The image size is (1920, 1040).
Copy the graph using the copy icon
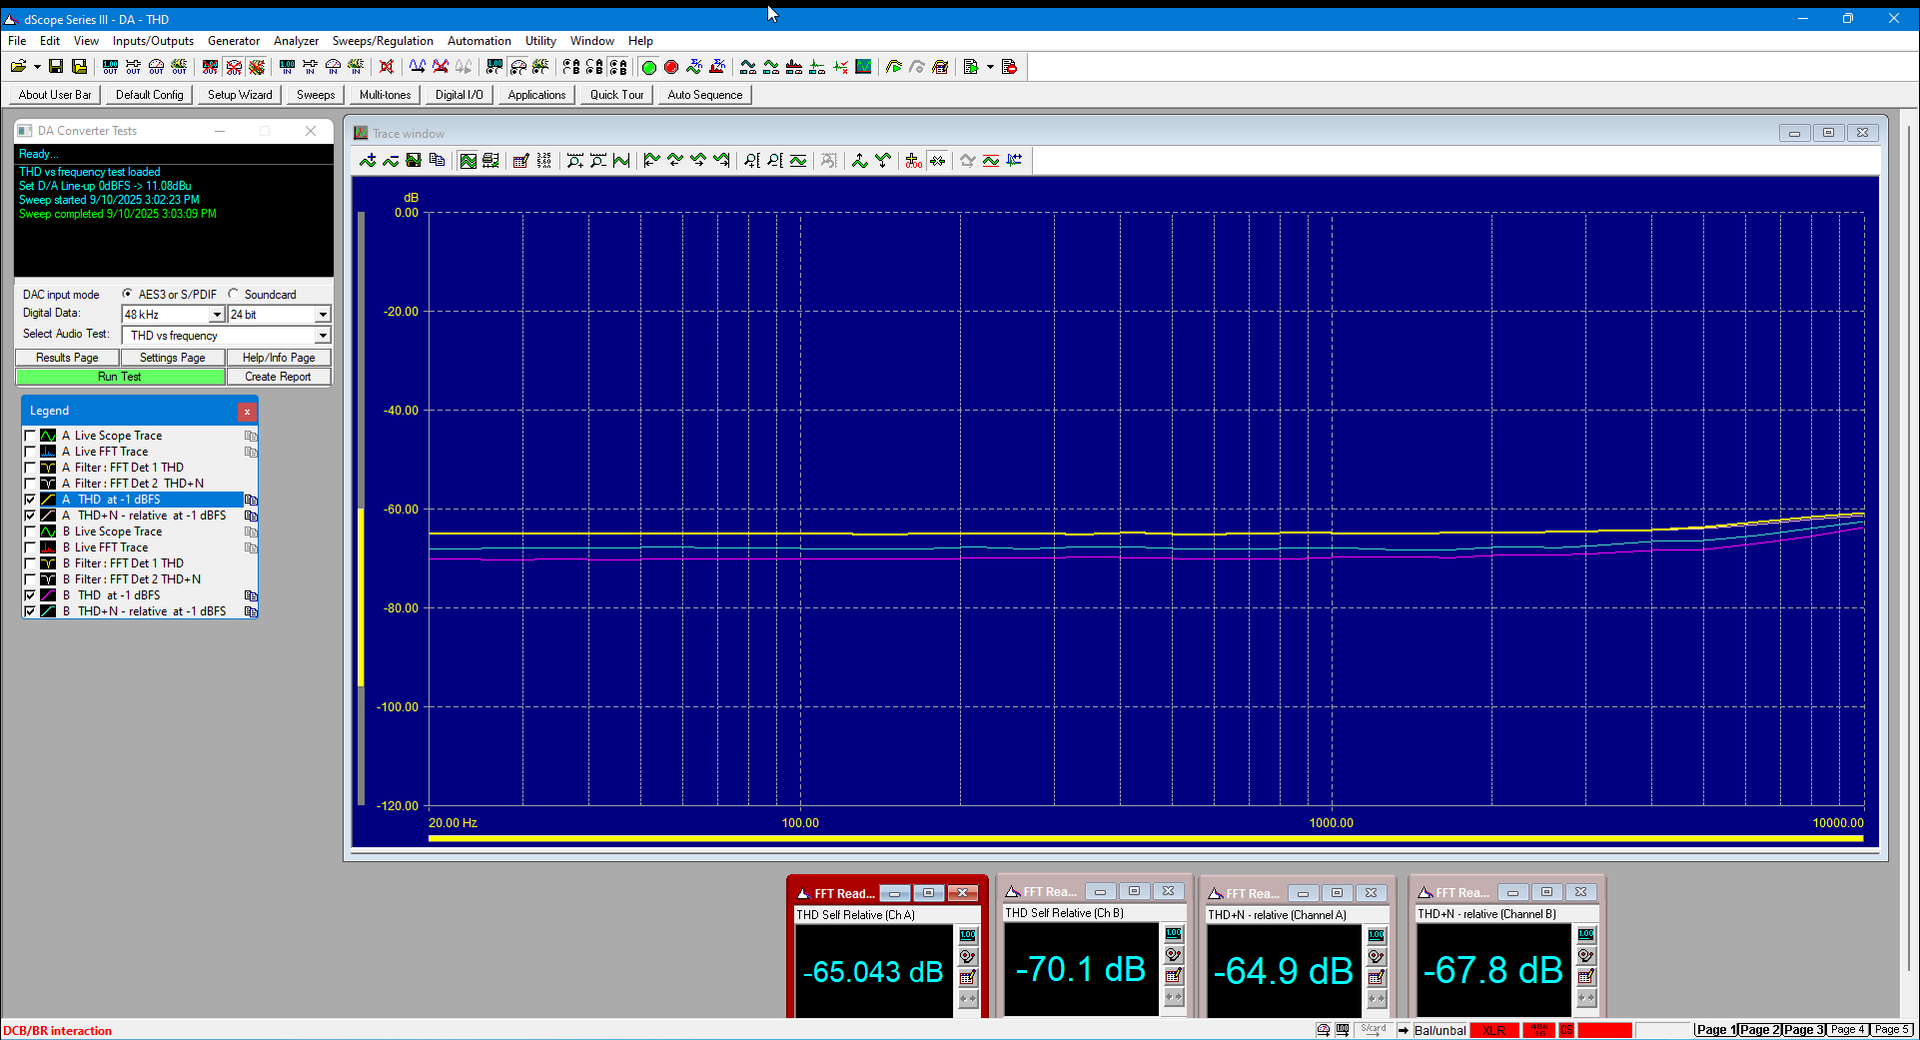(x=436, y=161)
